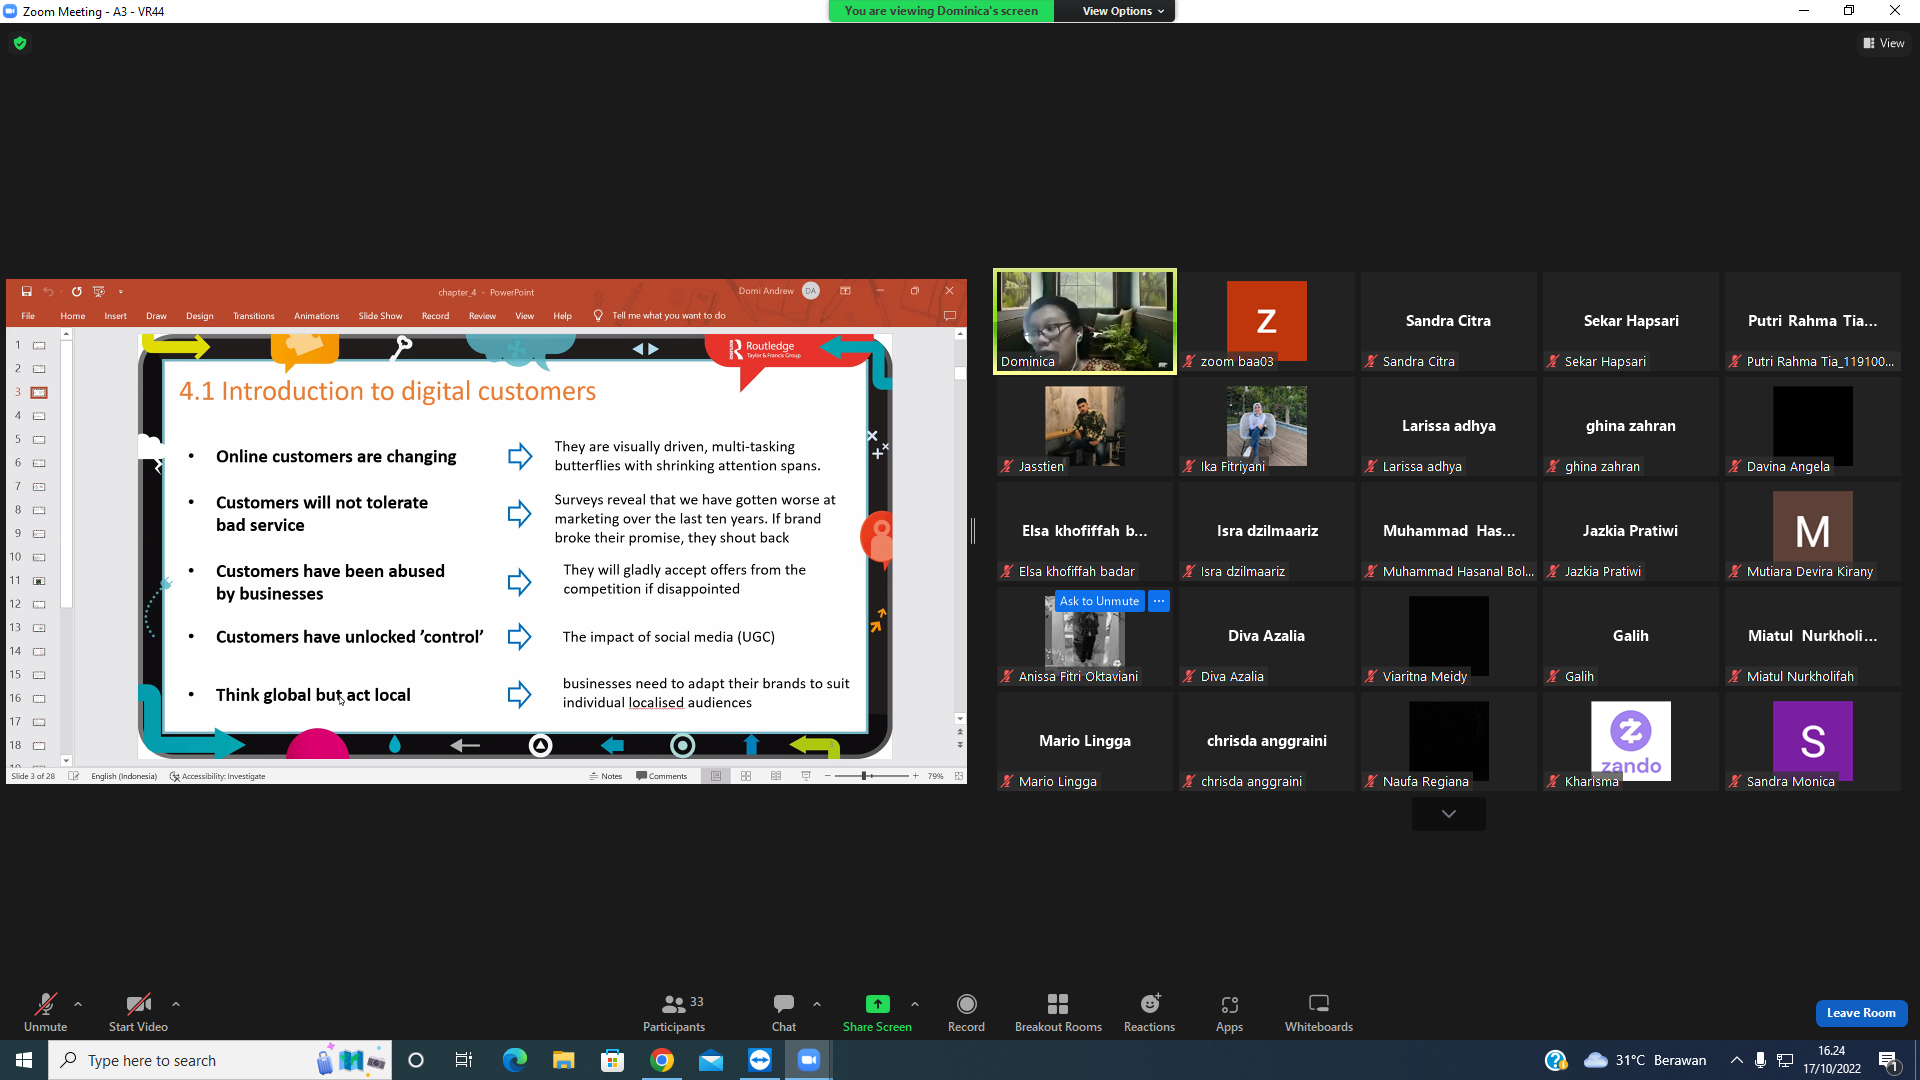The image size is (1920, 1080).
Task: Click Fit slide to window icon
Action: point(959,776)
